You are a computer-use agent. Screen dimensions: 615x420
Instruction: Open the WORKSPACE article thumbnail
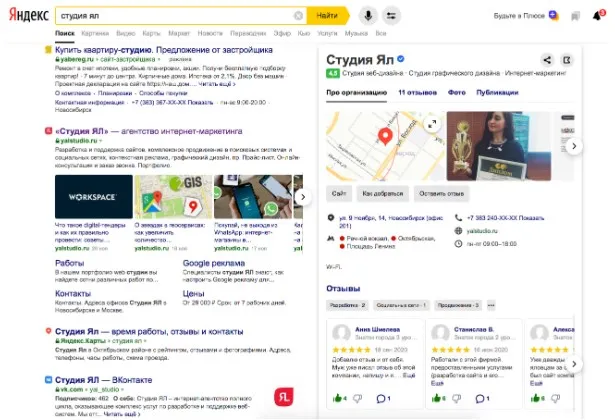[x=94, y=196]
